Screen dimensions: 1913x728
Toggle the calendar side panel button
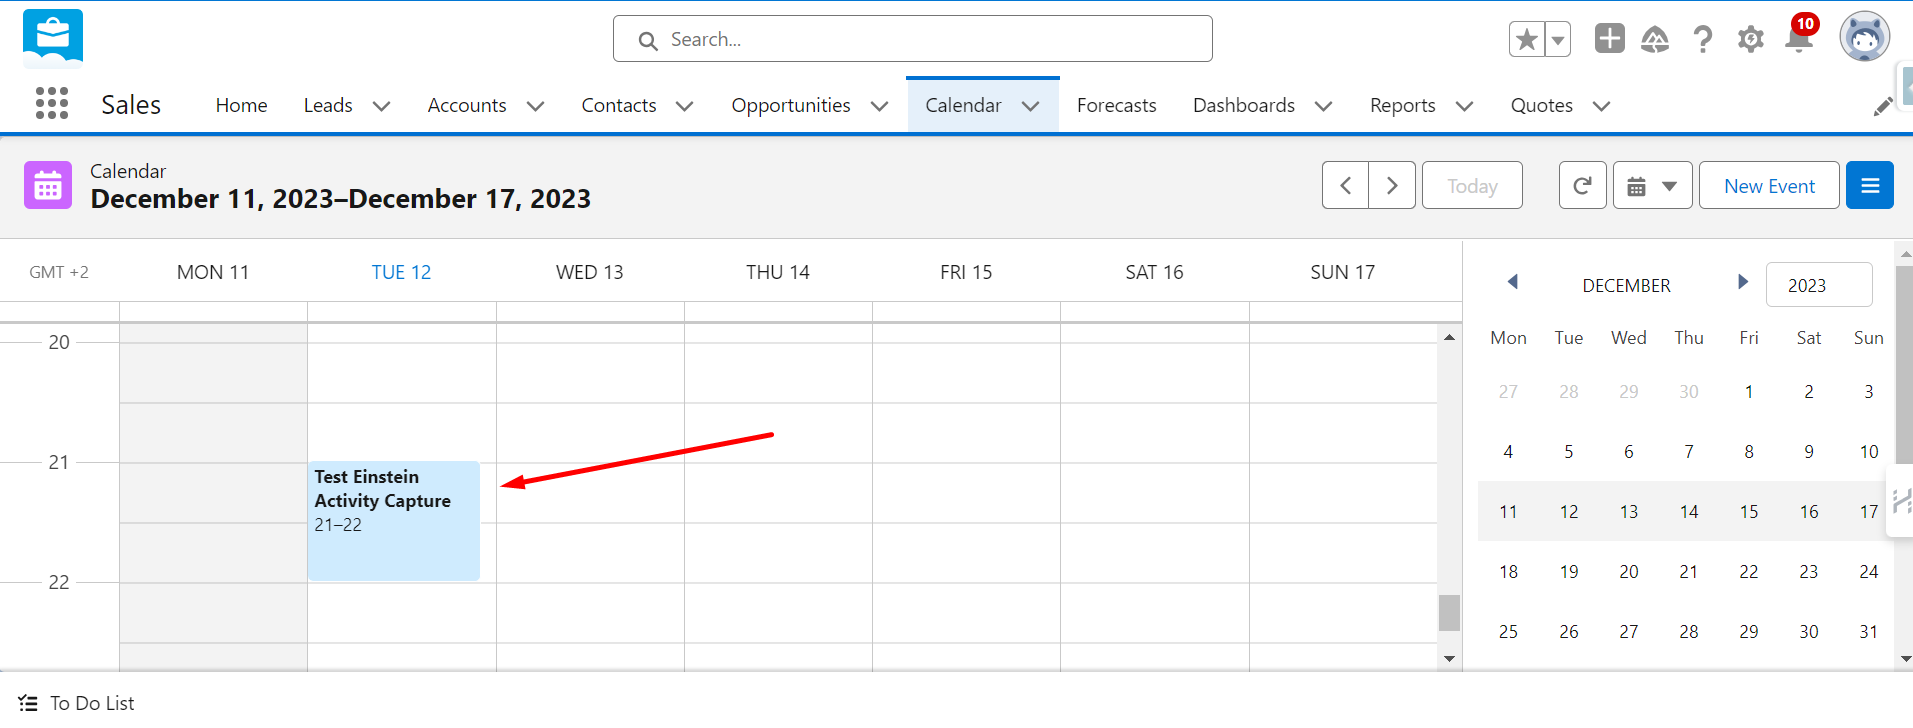1869,186
